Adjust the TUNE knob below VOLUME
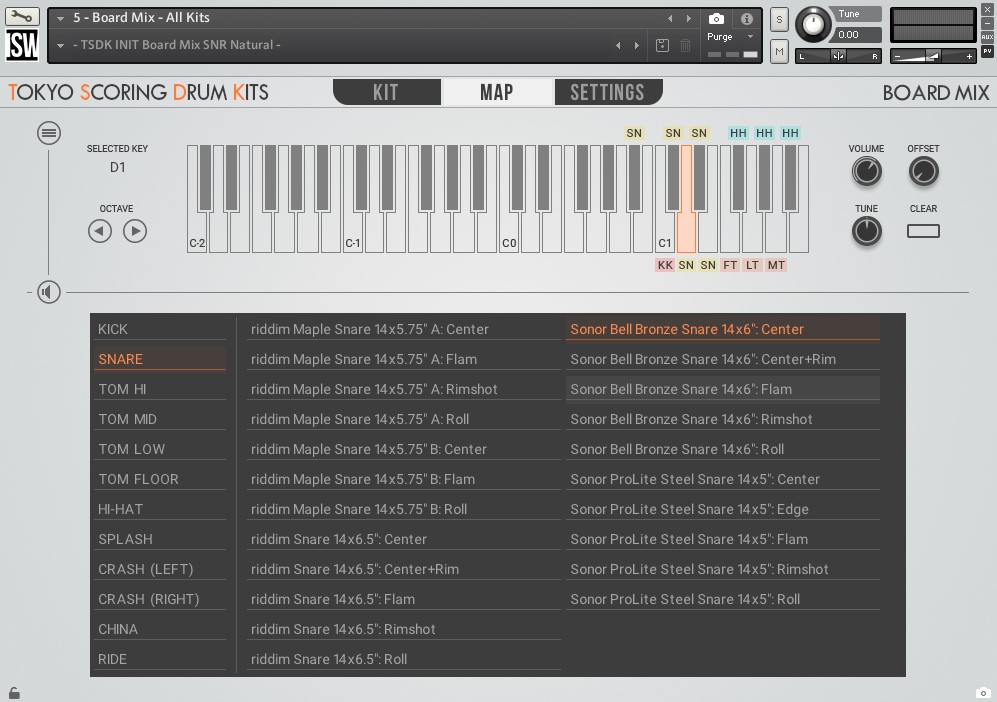 pyautogui.click(x=866, y=231)
